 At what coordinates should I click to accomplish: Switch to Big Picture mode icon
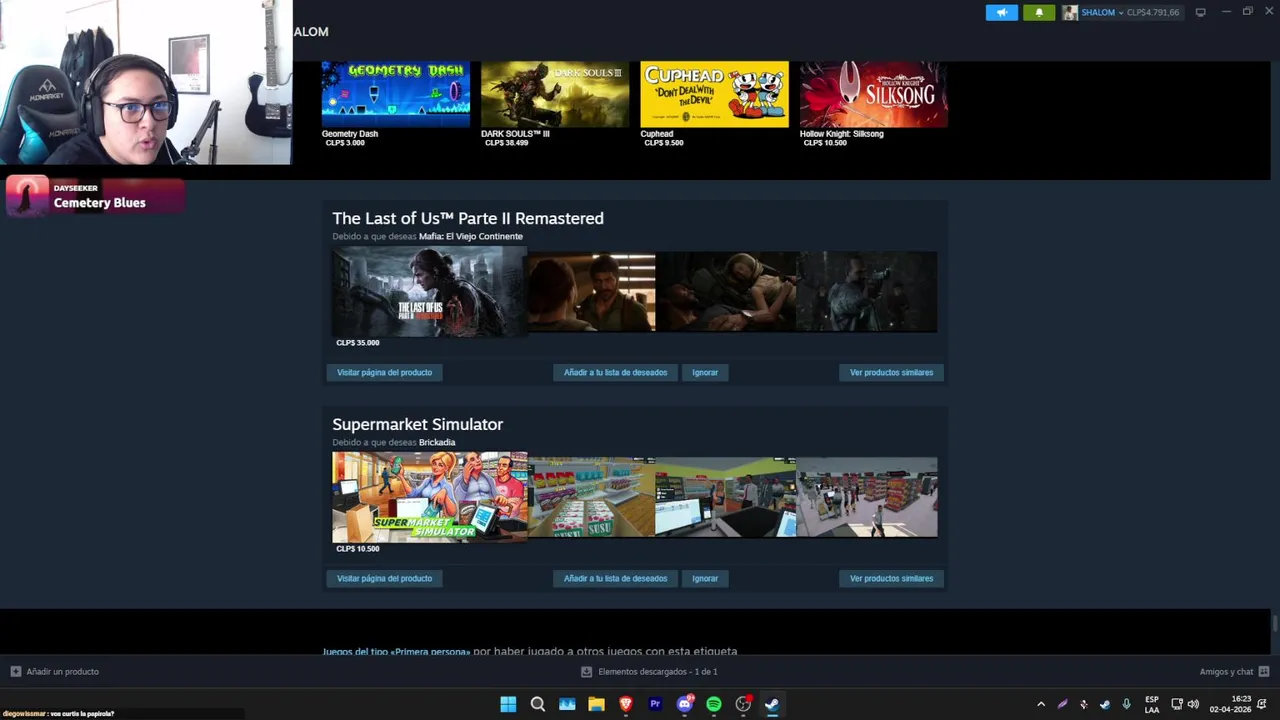coord(1201,12)
